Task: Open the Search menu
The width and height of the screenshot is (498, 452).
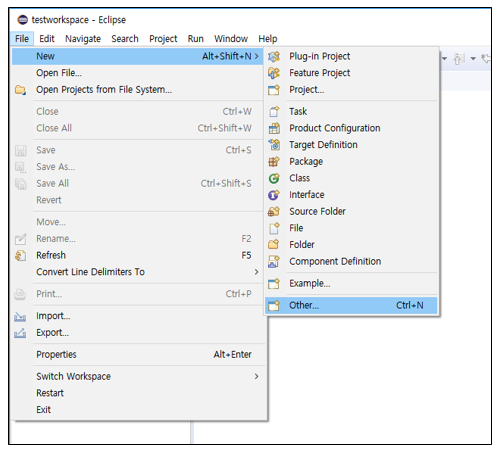Action: pyautogui.click(x=125, y=39)
